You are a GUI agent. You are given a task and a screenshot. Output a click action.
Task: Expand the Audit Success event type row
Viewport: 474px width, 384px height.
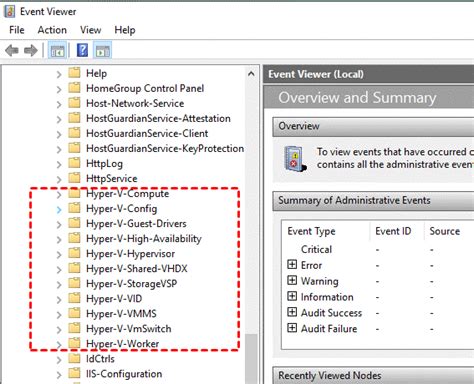(x=292, y=312)
